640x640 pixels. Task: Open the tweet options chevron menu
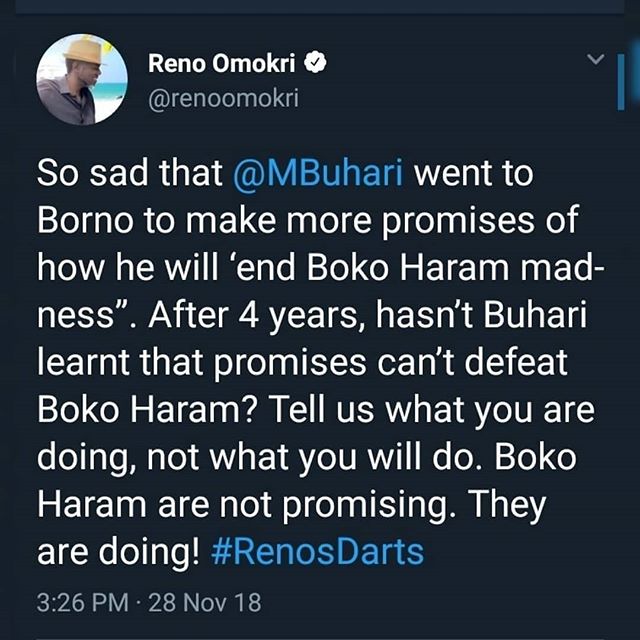click(596, 62)
